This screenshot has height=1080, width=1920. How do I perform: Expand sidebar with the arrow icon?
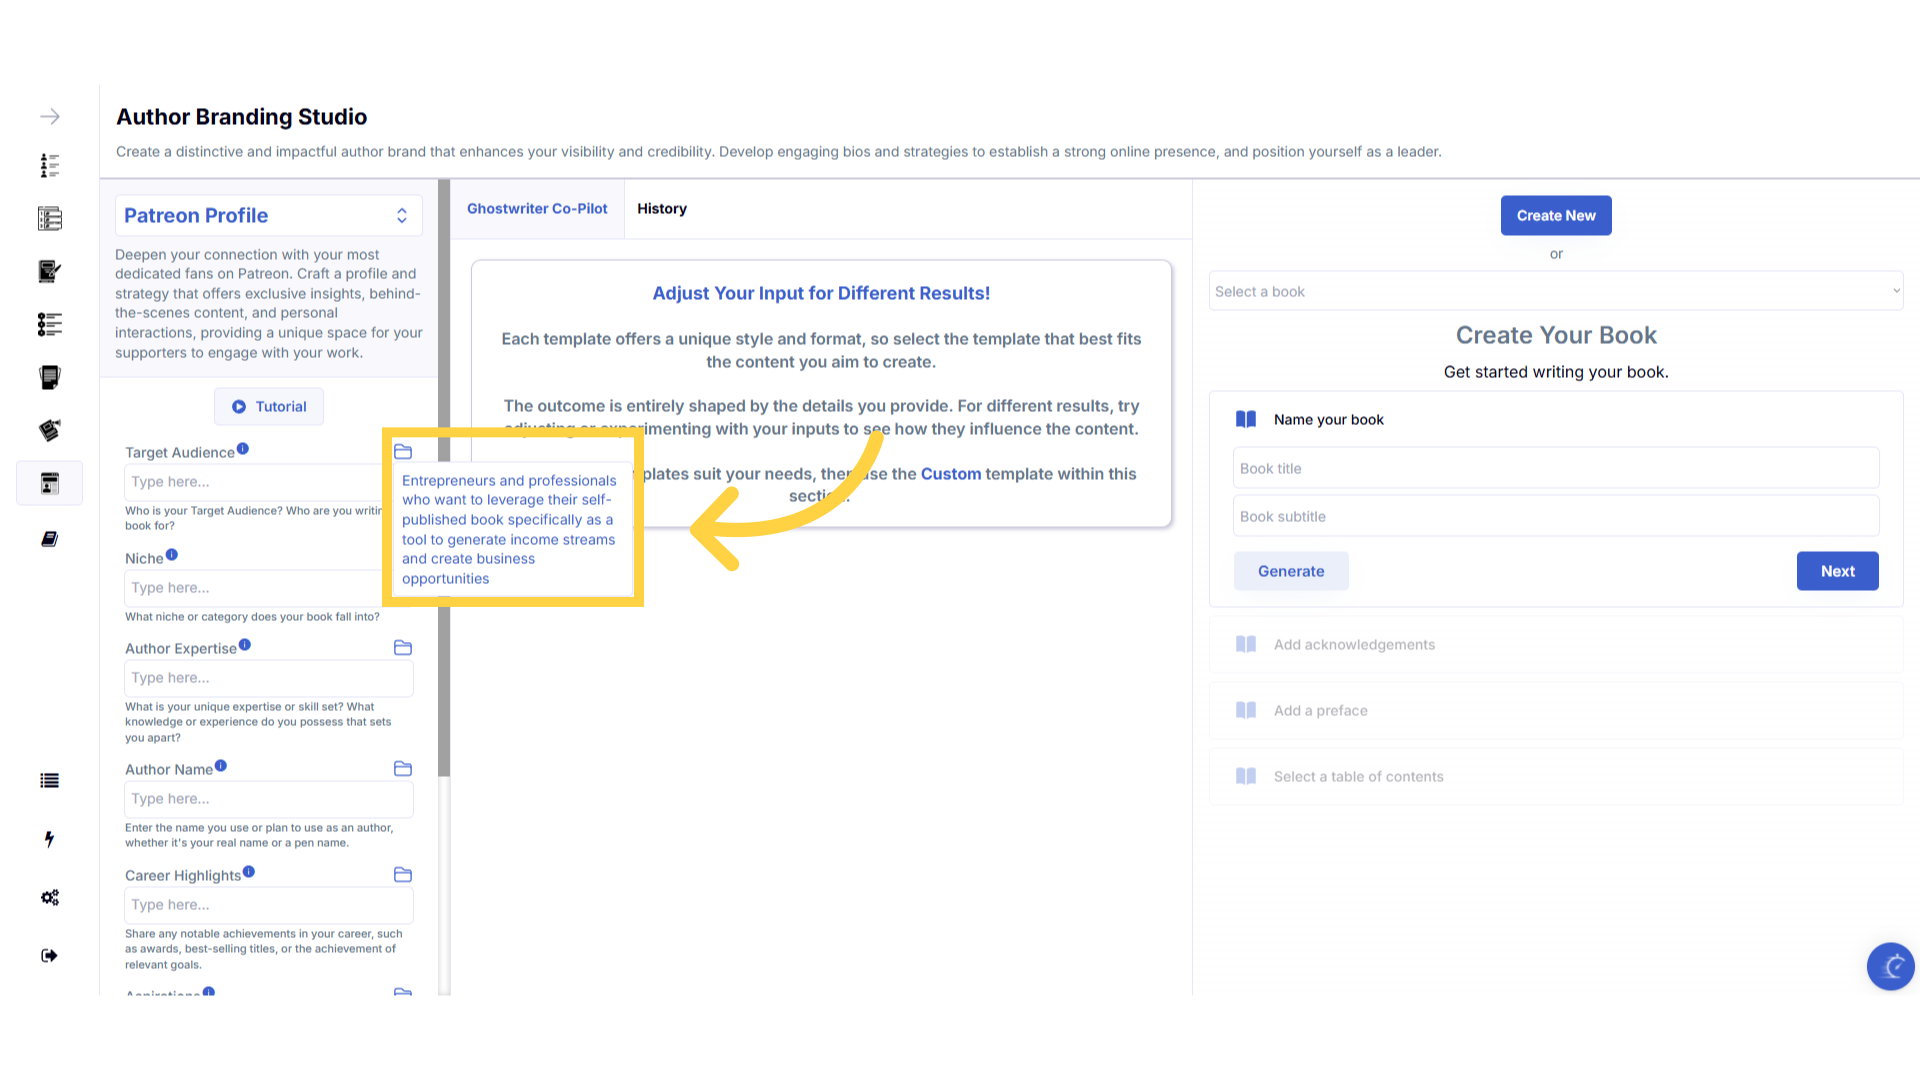(x=50, y=117)
